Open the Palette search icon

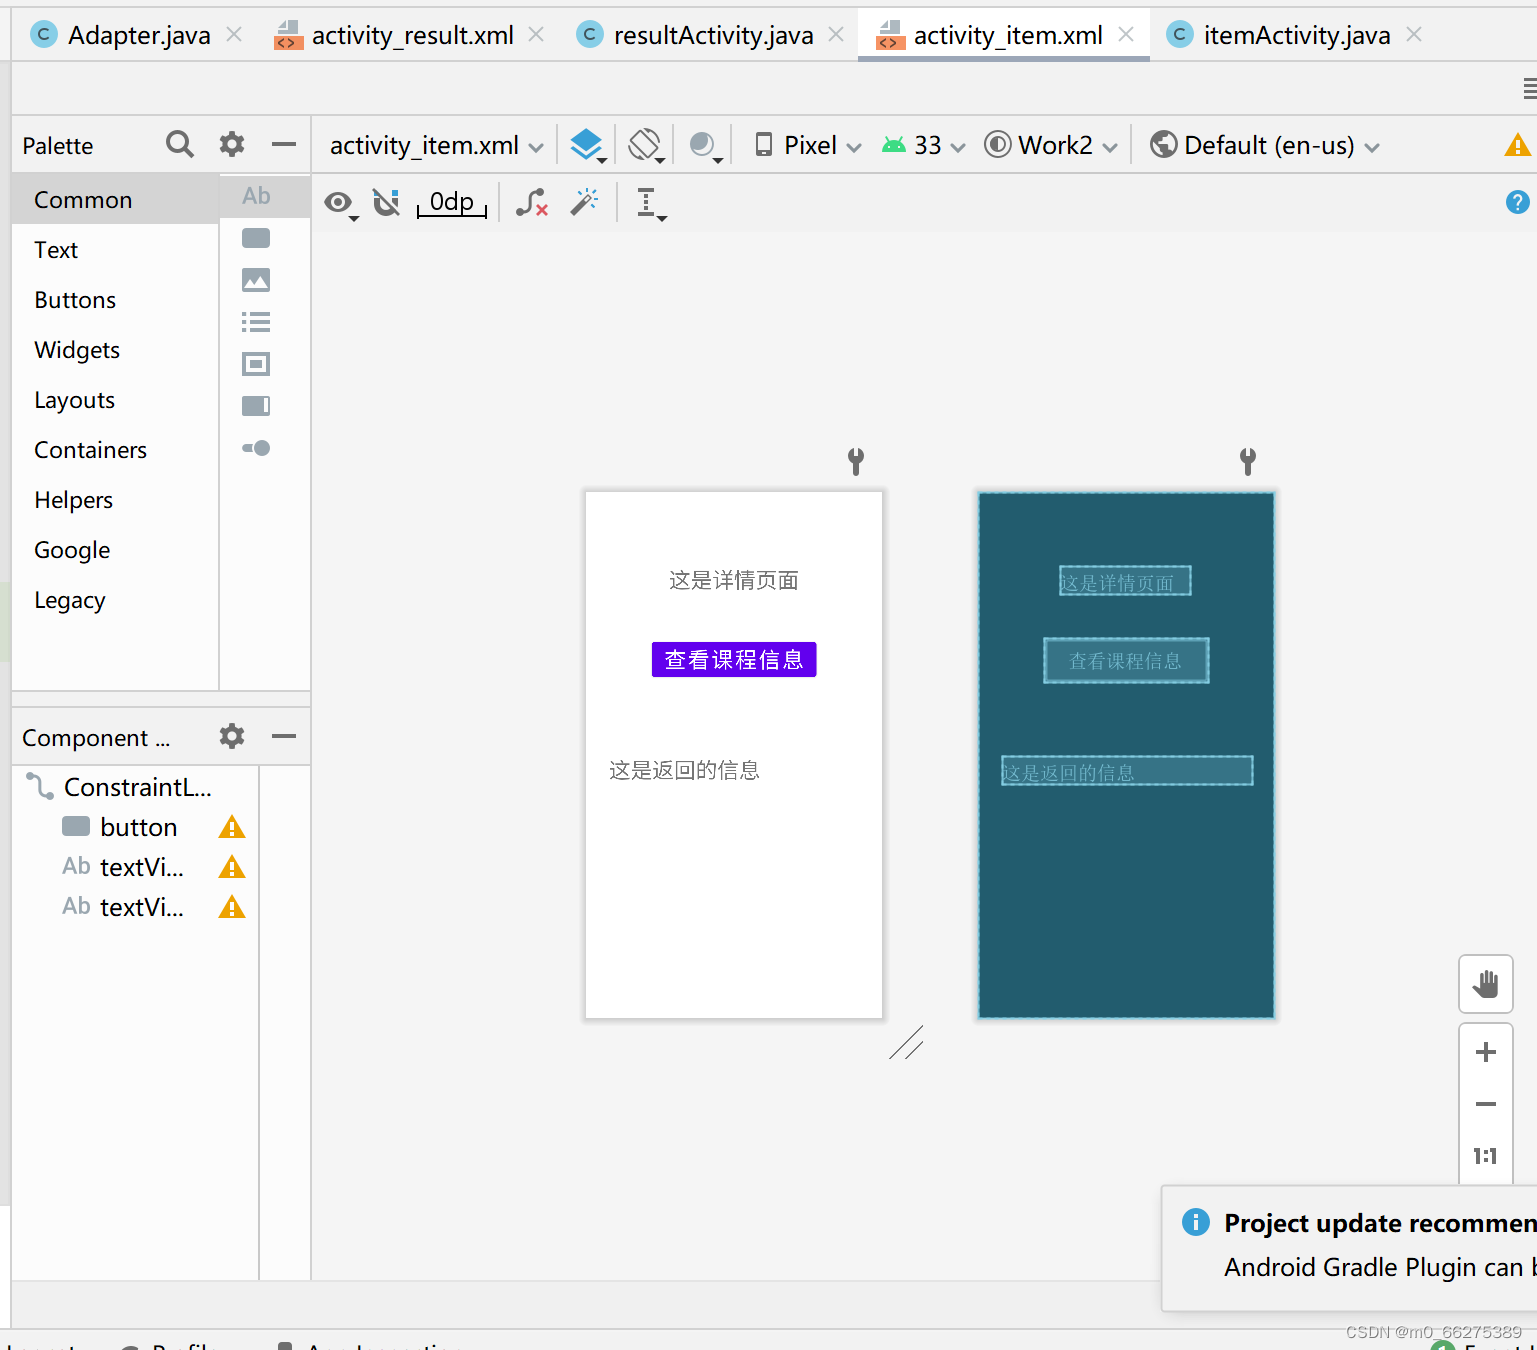click(x=180, y=144)
